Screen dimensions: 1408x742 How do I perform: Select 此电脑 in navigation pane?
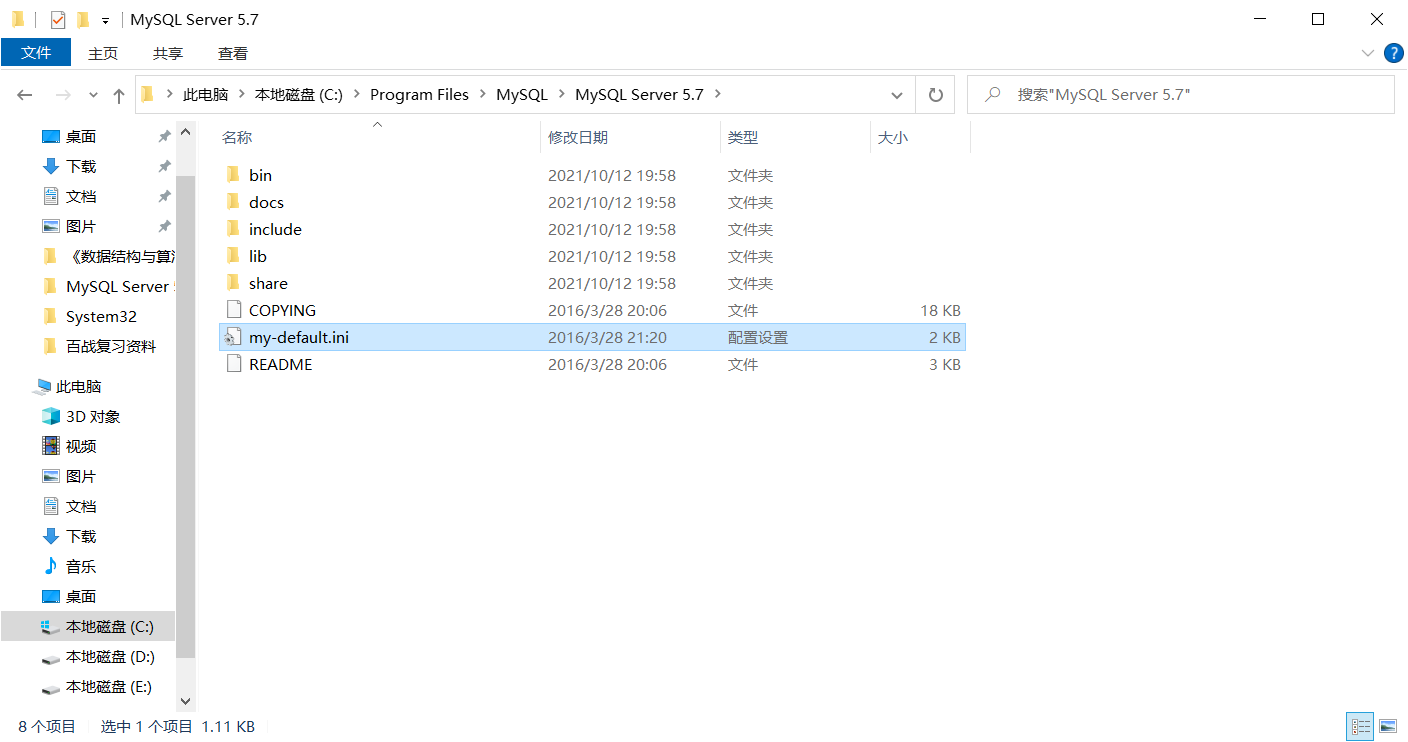(78, 387)
